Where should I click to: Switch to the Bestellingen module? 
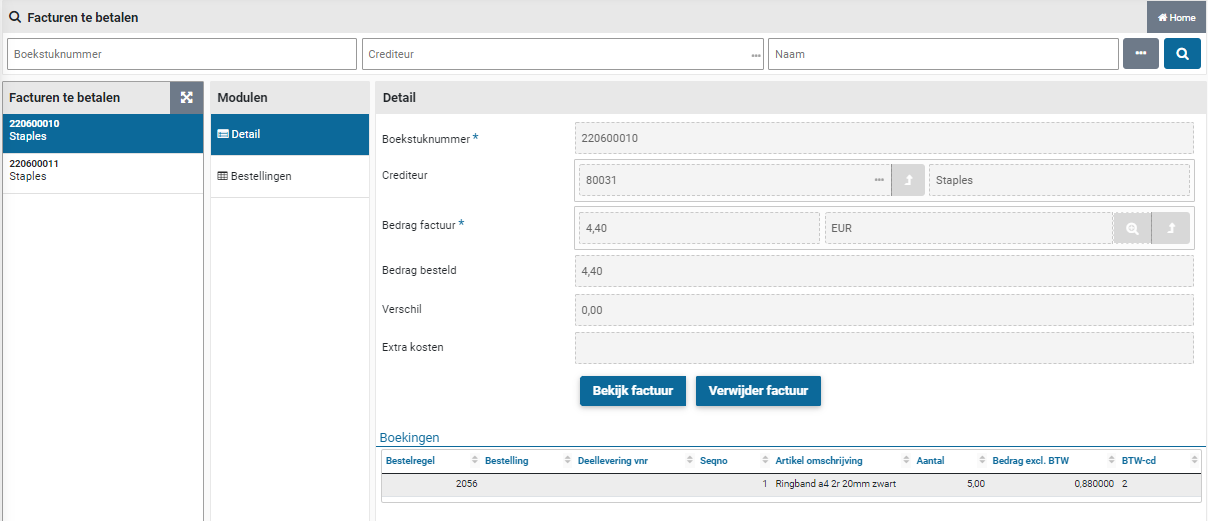[289, 176]
